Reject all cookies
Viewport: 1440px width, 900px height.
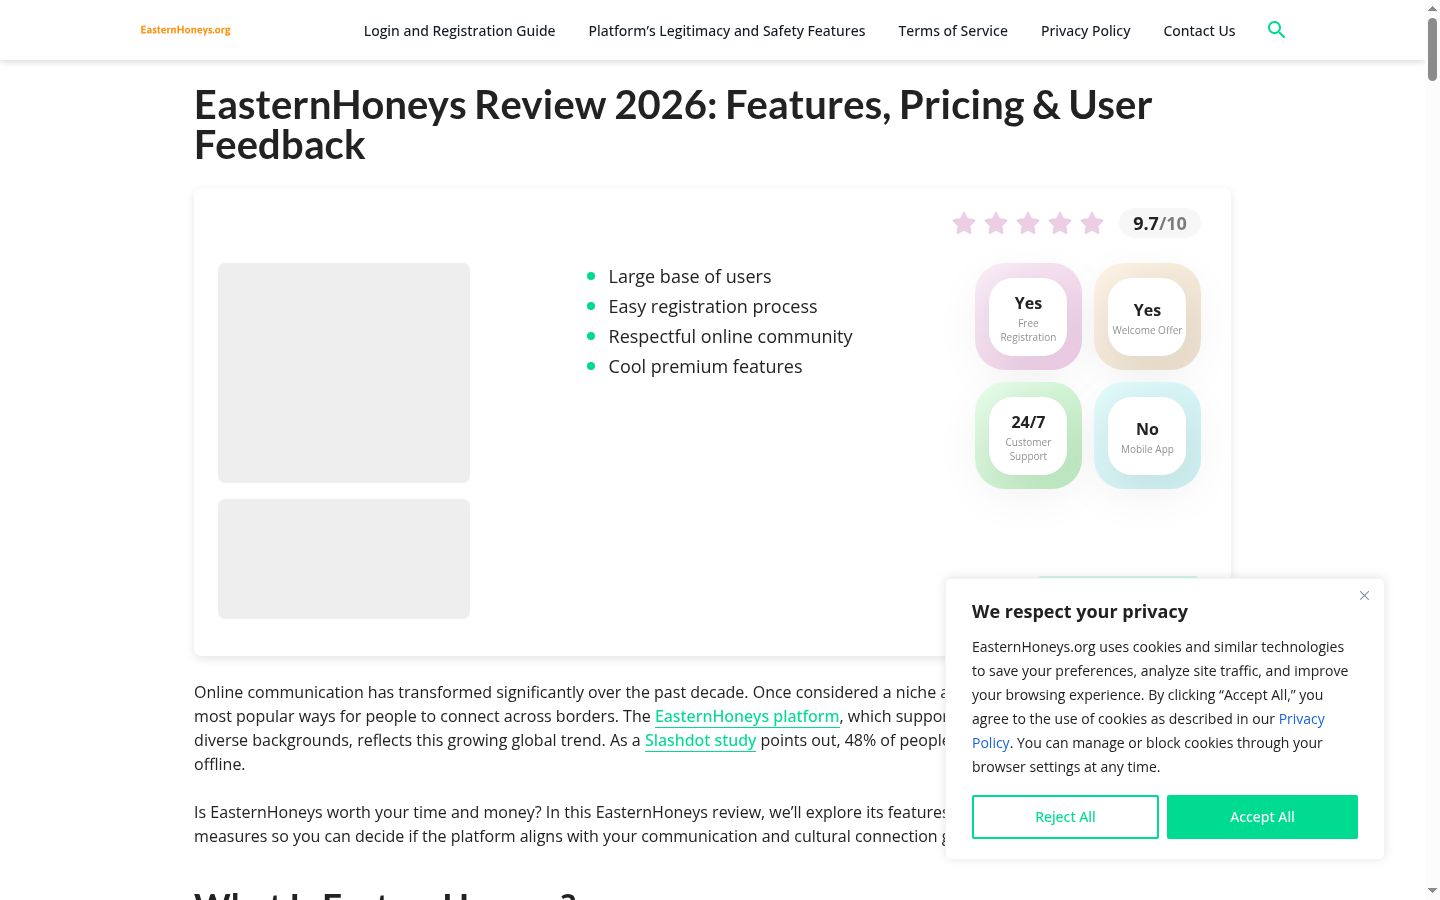(1065, 817)
